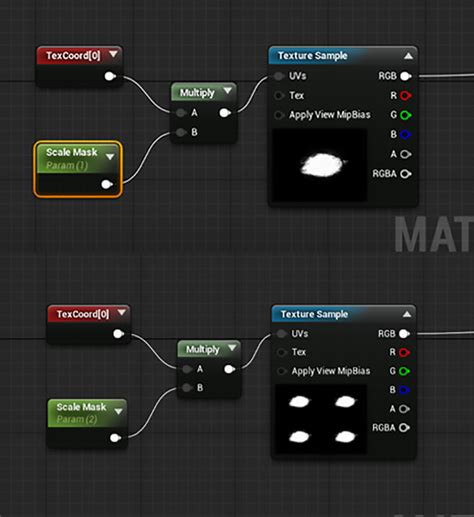Collapse the top Texture Sample node

pos(408,56)
